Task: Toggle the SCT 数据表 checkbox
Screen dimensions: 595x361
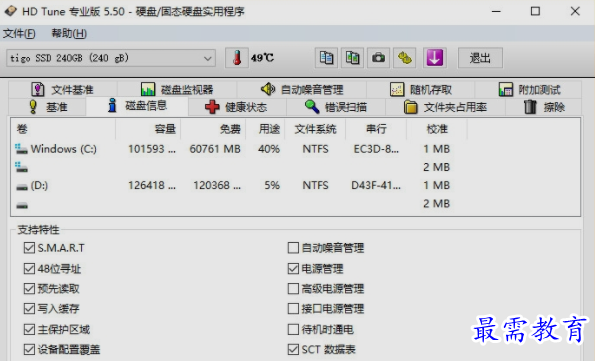Action: tap(293, 349)
